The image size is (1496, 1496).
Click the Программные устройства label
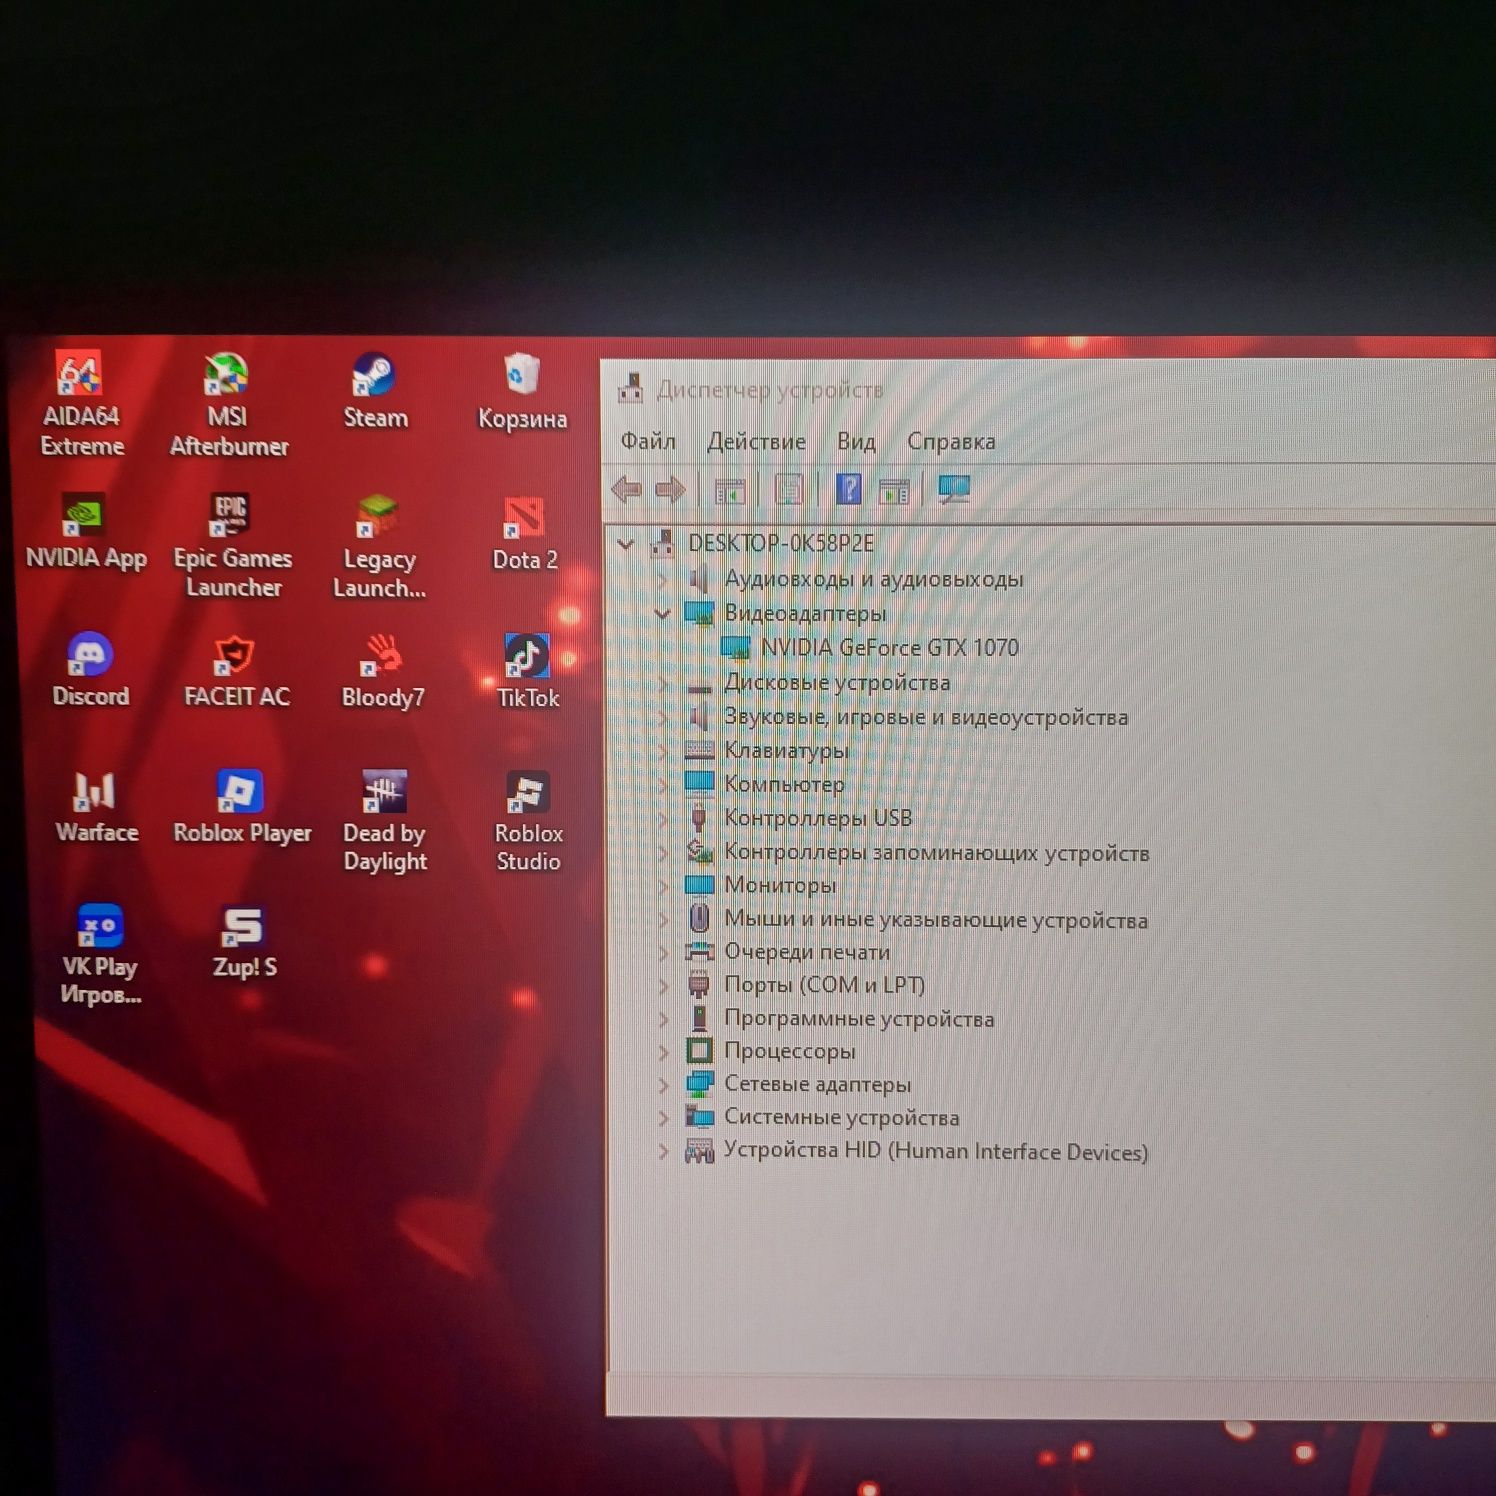(x=859, y=1019)
